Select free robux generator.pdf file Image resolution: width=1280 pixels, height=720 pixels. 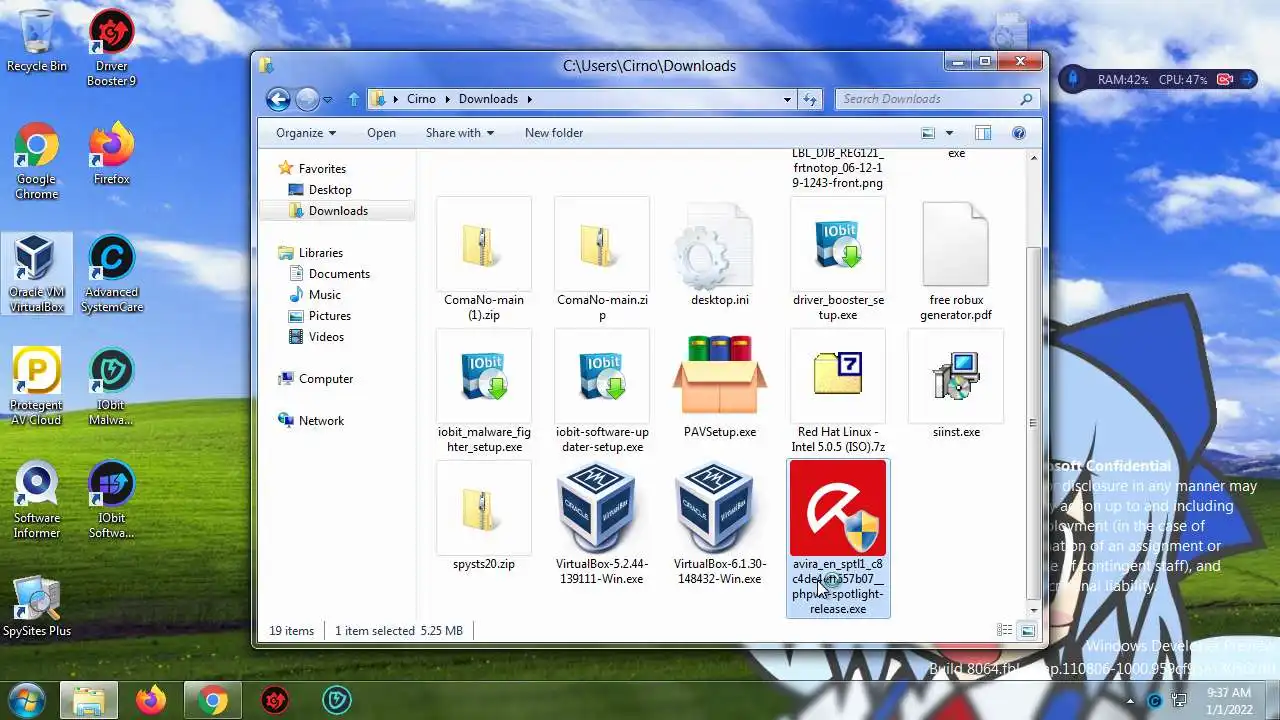(x=956, y=260)
